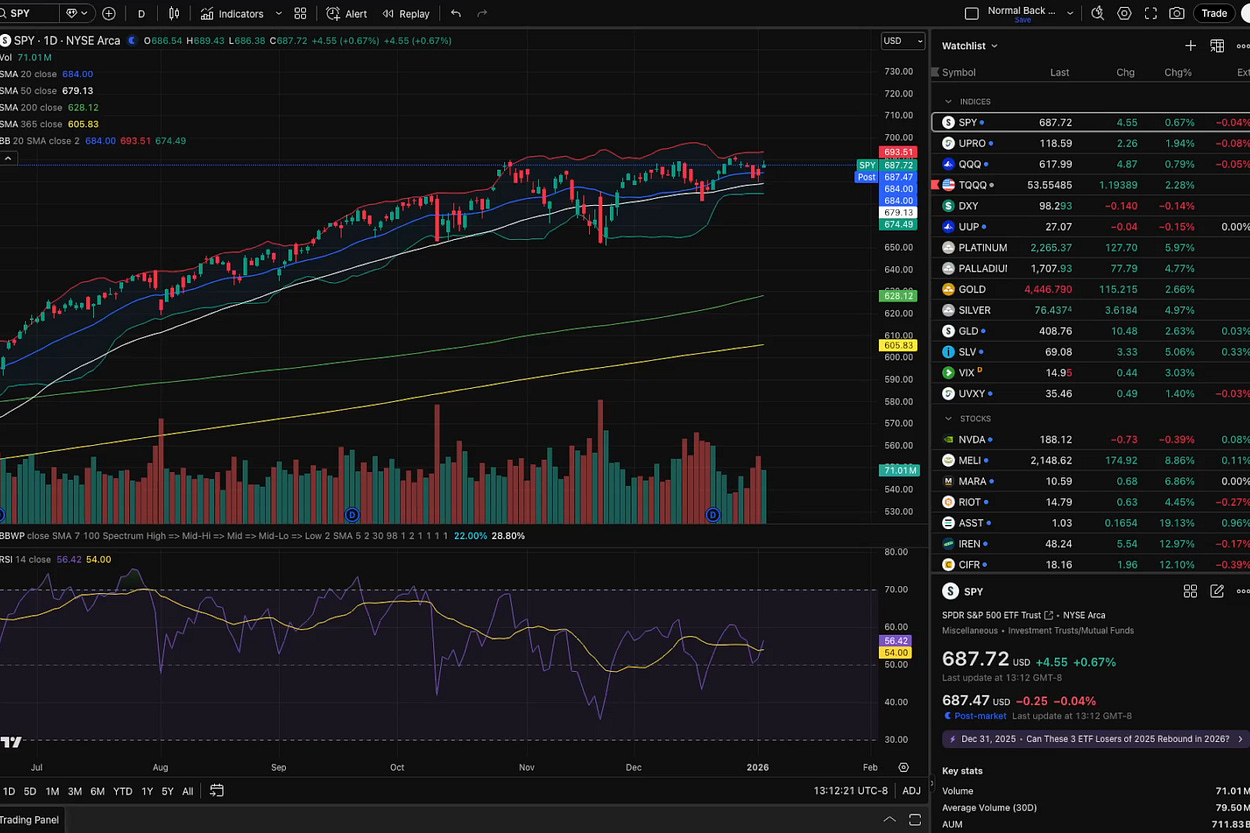1250x833 pixels.
Task: Click the symbol search field showing SPY
Action: (28, 14)
